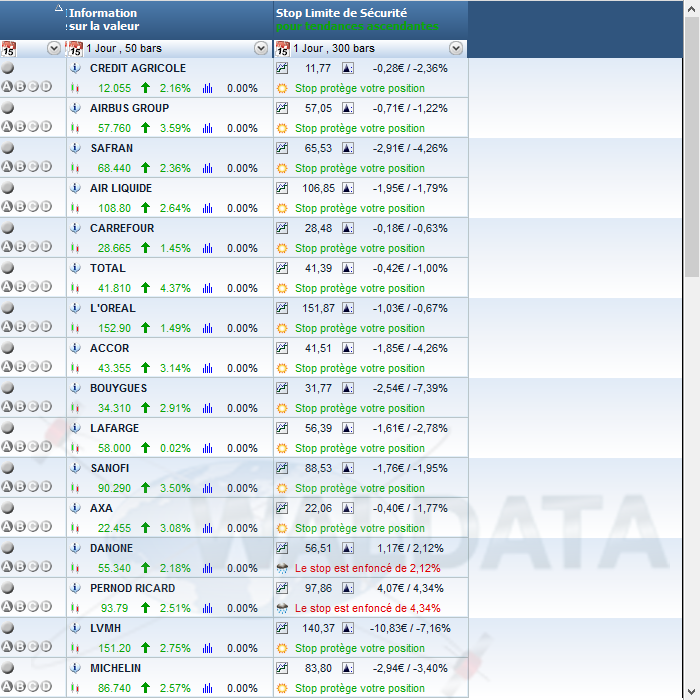This screenshot has height=700, width=700.
Task: Click calendar icon beside '1 Jour , 300 bars'
Action: [283, 49]
